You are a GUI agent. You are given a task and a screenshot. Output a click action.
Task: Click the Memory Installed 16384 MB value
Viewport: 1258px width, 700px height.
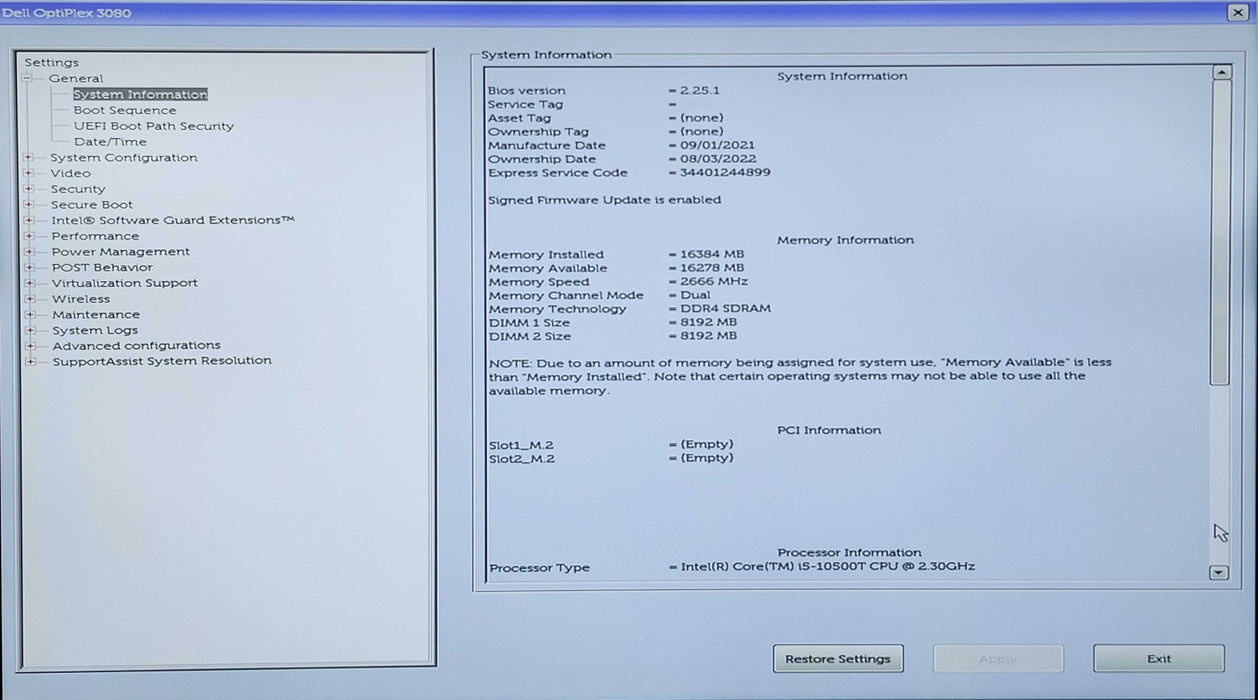(x=712, y=254)
